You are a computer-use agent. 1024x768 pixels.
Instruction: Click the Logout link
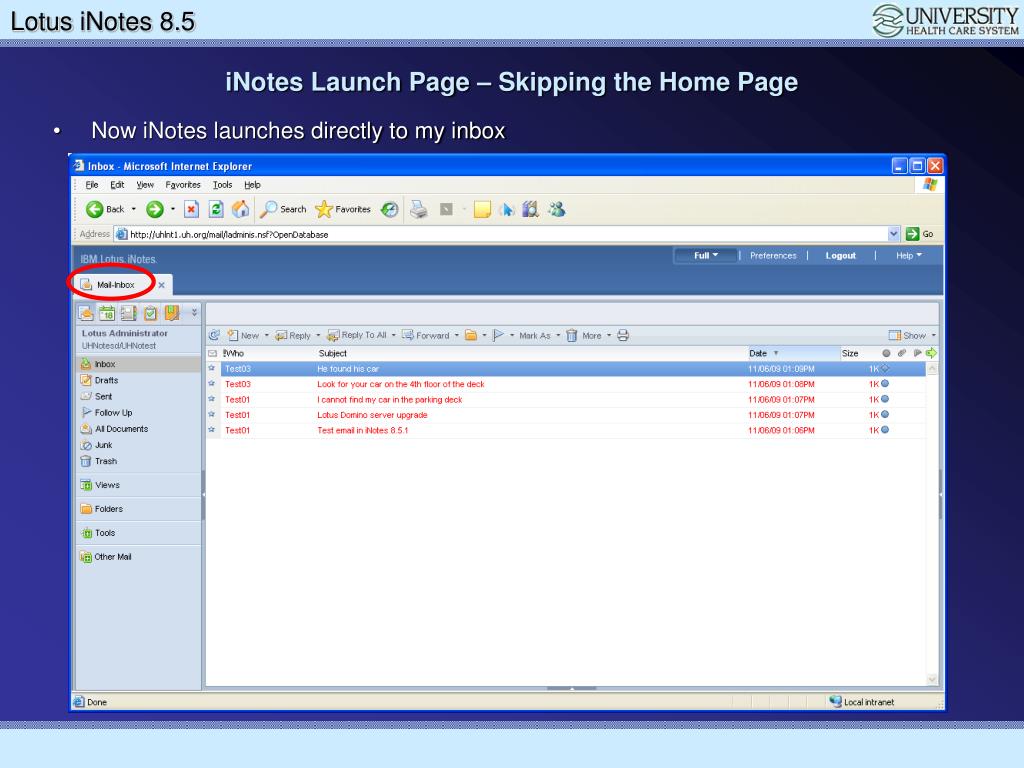coord(840,255)
